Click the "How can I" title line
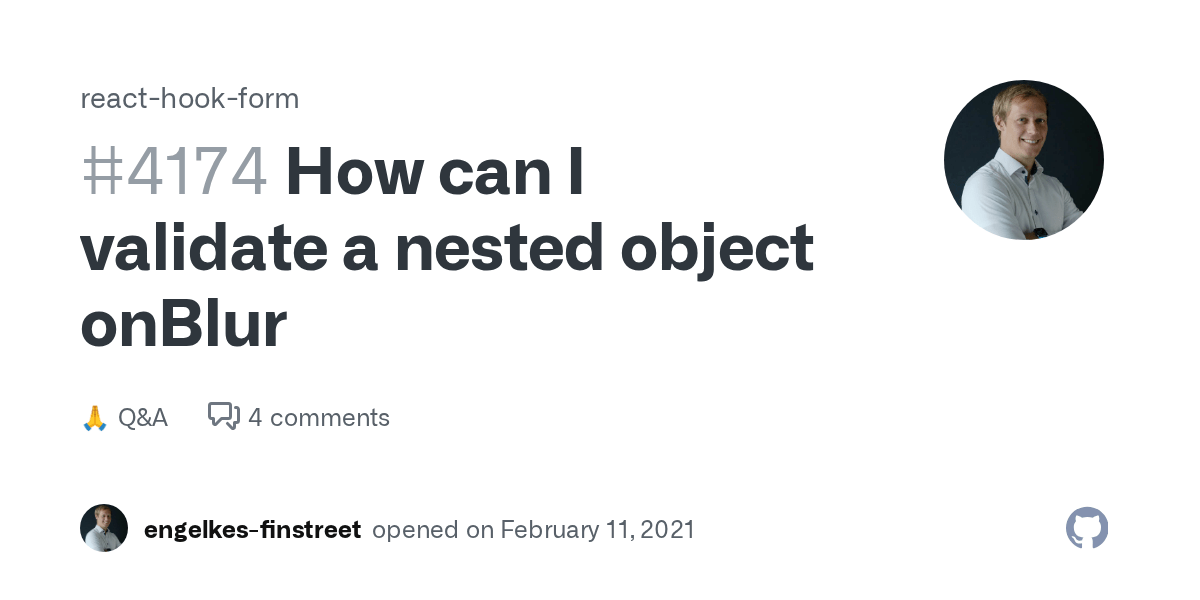This screenshot has width=1200, height=600. pyautogui.click(x=434, y=172)
